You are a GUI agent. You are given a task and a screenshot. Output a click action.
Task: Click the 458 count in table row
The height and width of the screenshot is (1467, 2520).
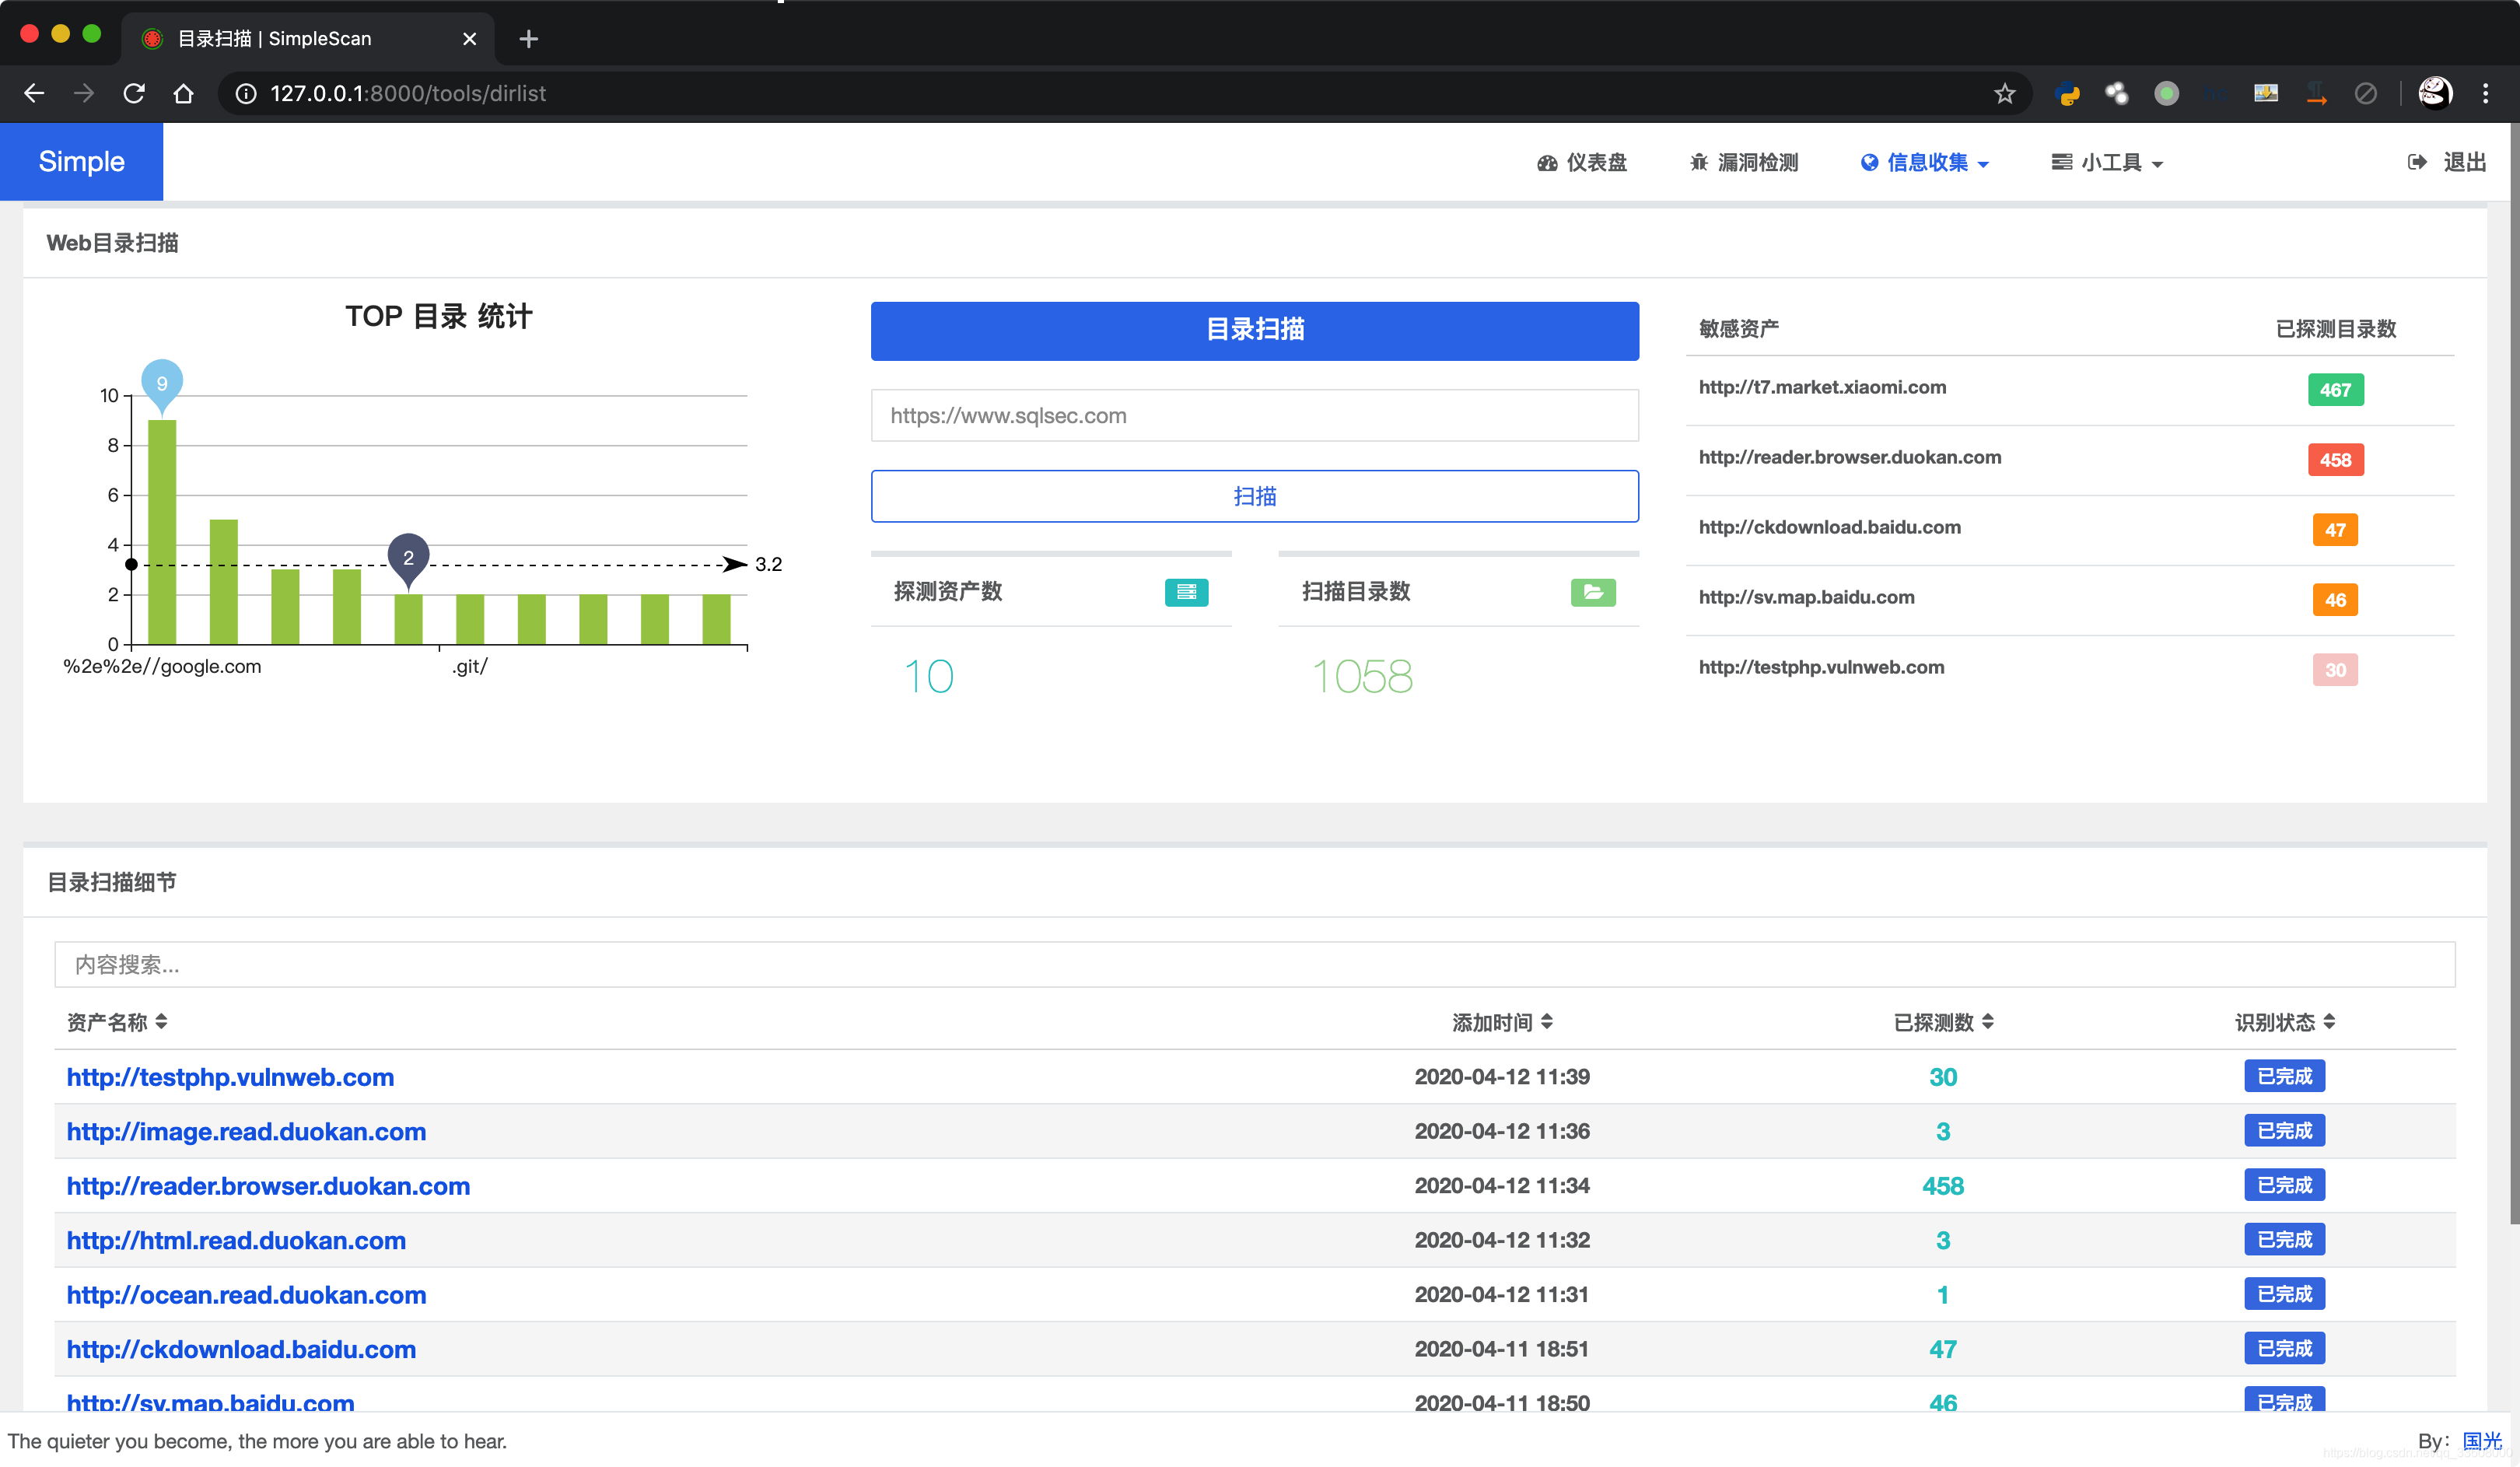tap(1942, 1186)
